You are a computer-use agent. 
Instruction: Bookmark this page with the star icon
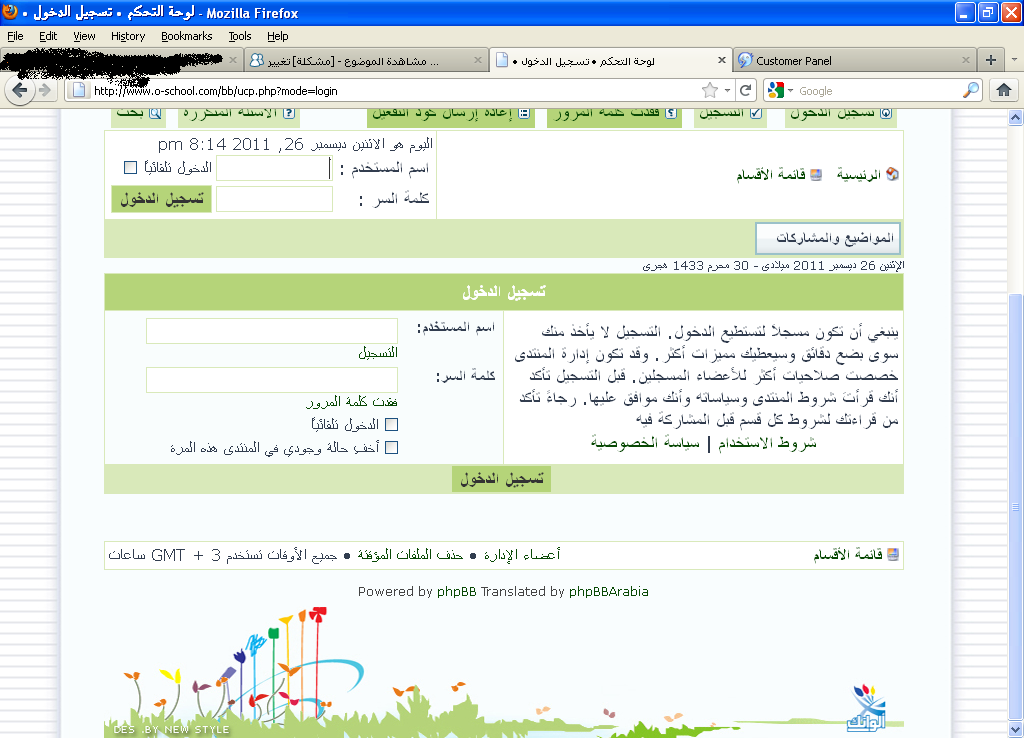point(710,91)
